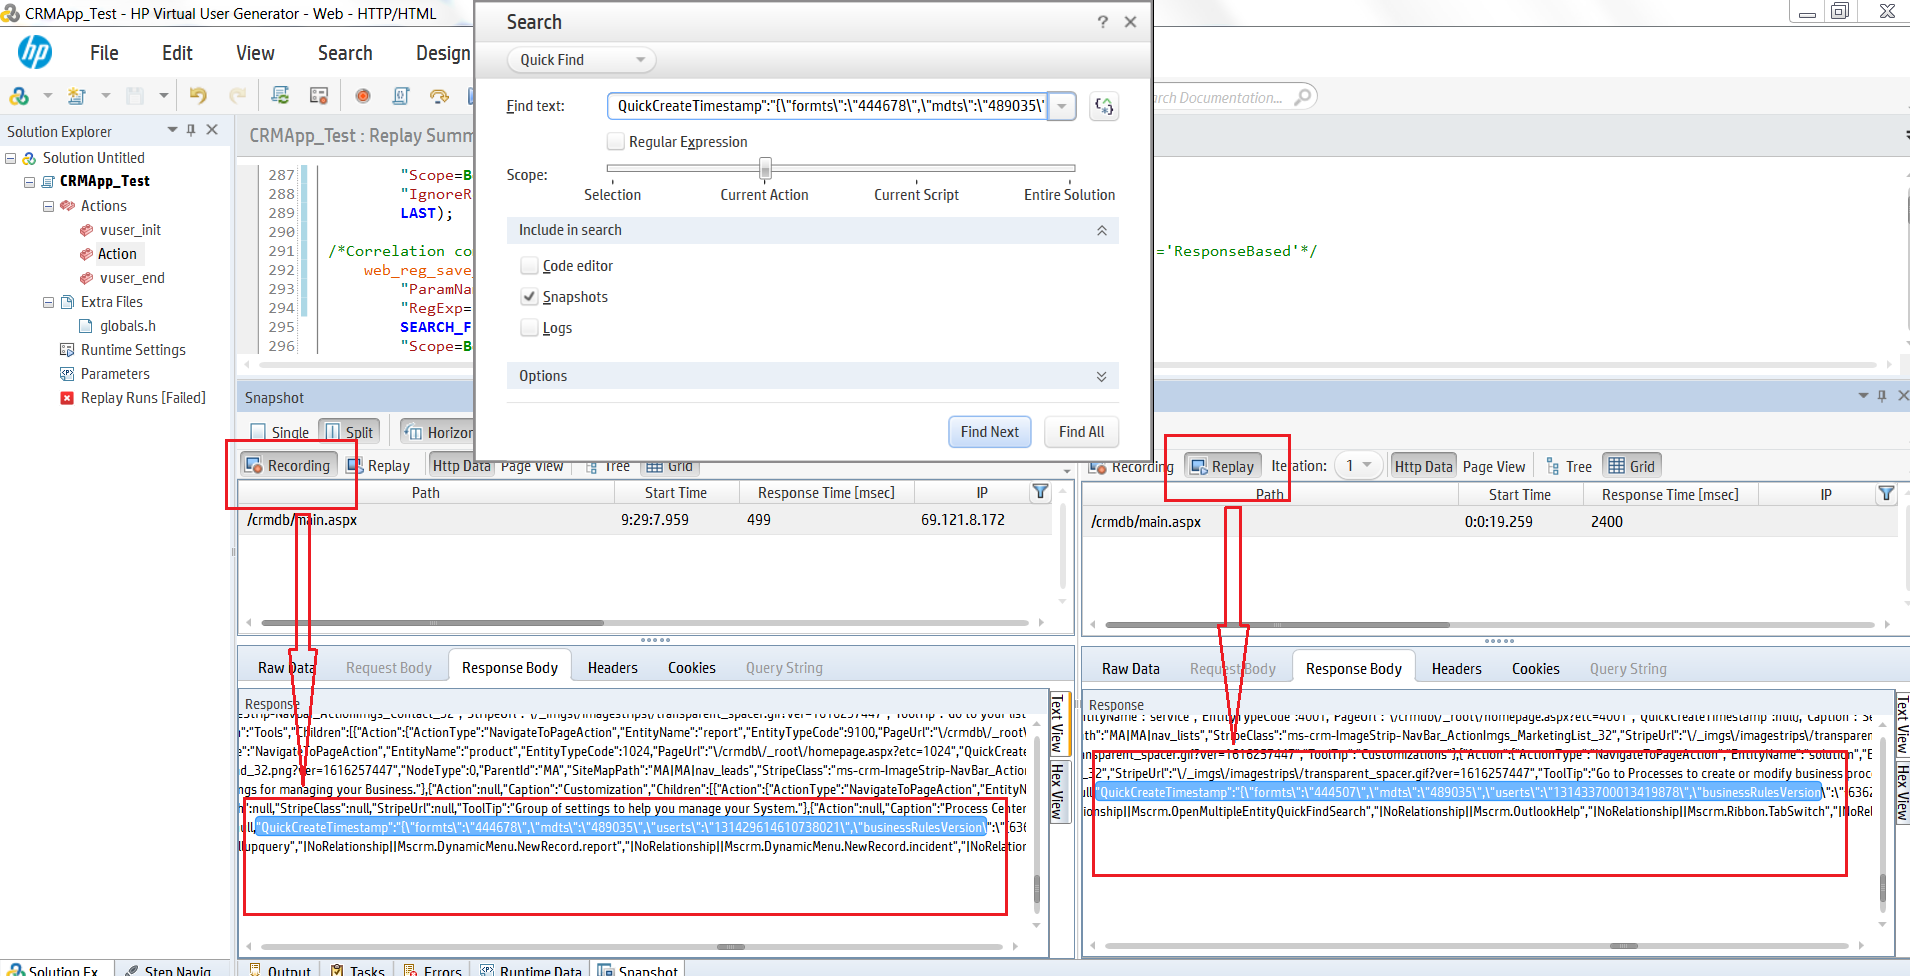The width and height of the screenshot is (1910, 976).
Task: Open the Iteration number dropdown
Action: (1359, 466)
